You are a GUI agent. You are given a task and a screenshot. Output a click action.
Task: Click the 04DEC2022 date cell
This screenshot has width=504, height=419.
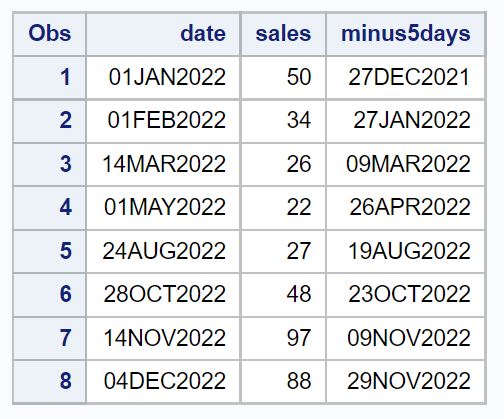pyautogui.click(x=163, y=381)
